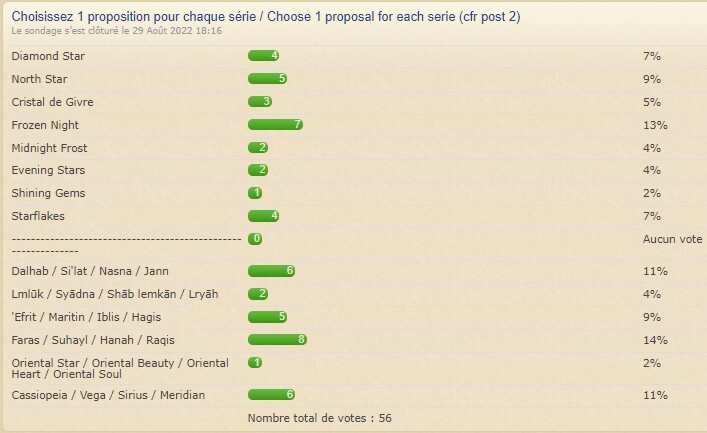Click the Evening Stars vote bar
The width and height of the screenshot is (707, 433).
point(258,171)
